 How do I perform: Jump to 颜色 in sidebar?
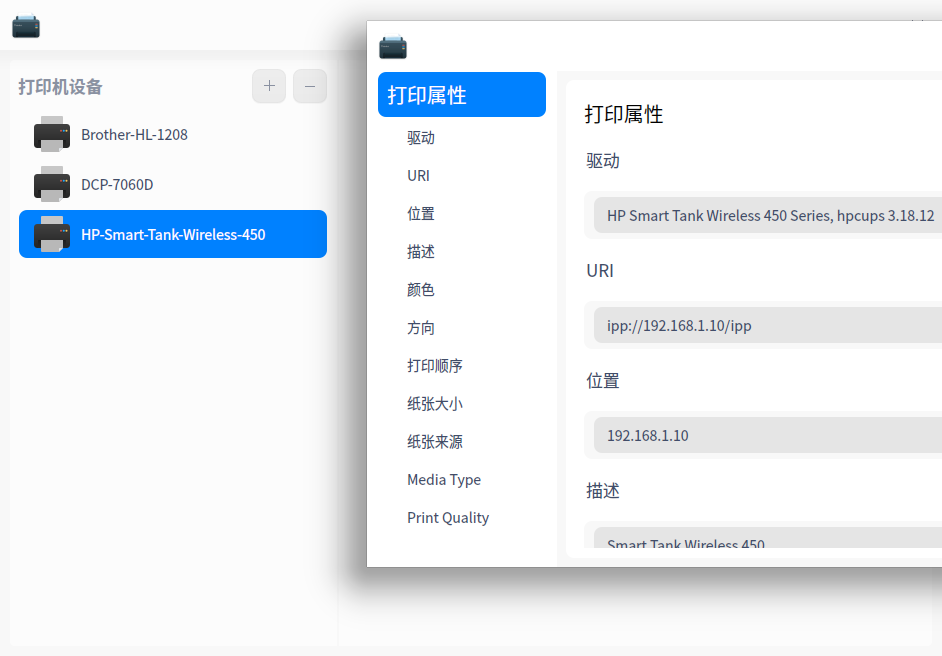tap(421, 290)
